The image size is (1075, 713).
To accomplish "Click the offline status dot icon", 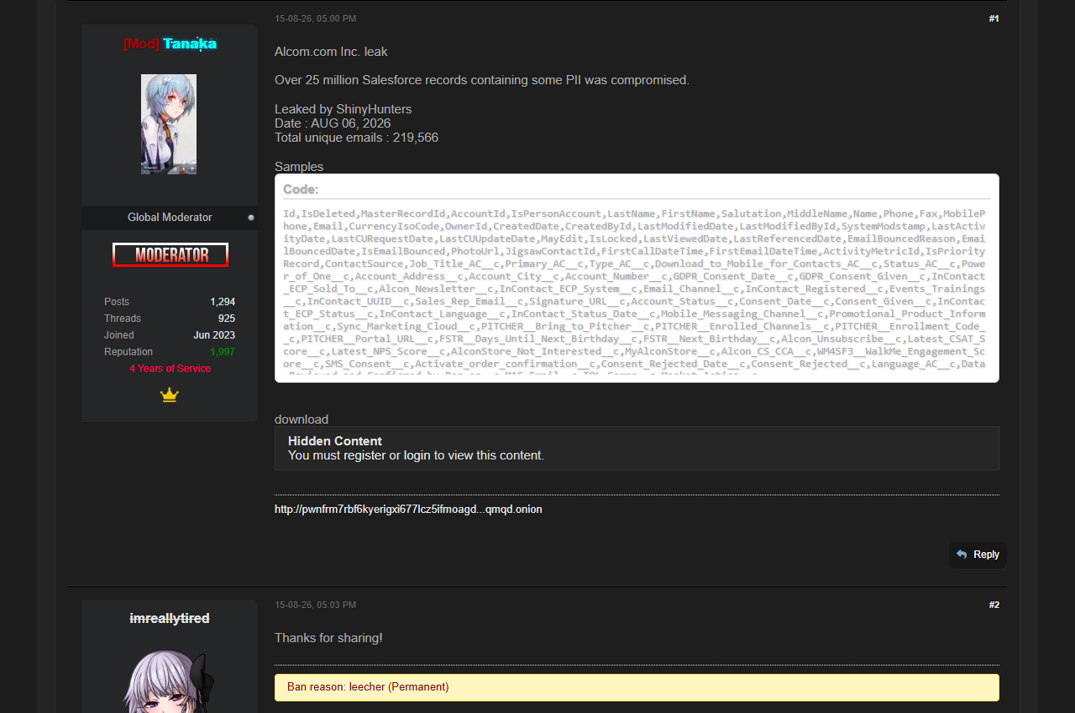I will [x=251, y=217].
